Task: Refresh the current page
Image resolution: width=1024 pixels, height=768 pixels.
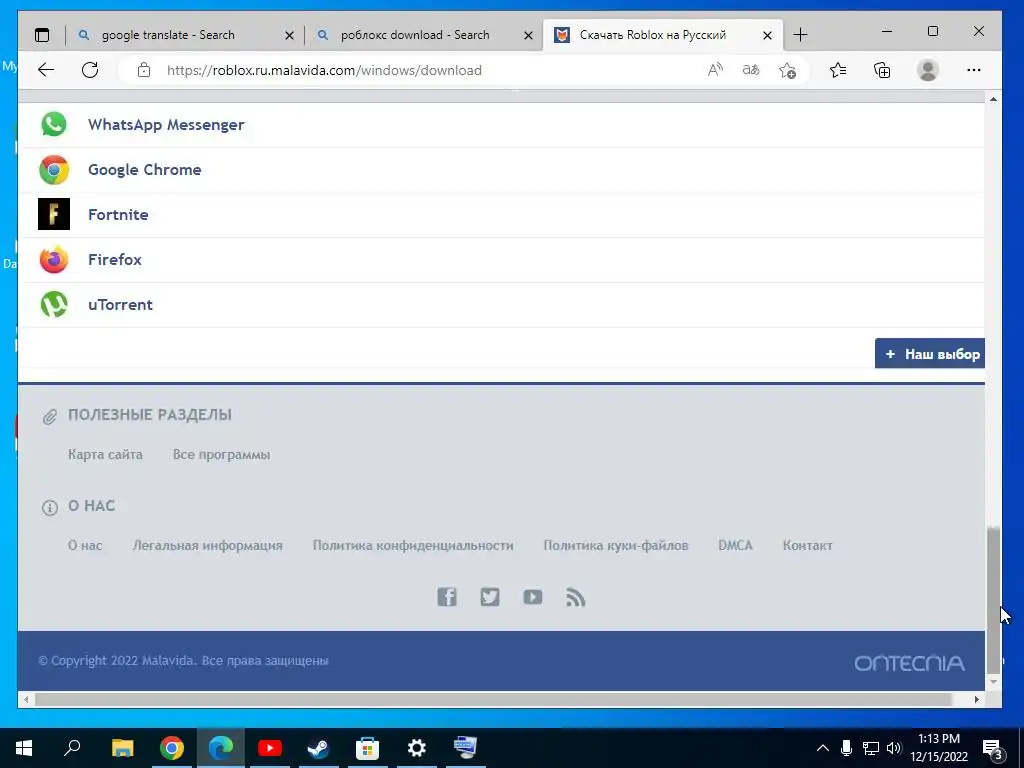Action: pos(90,70)
